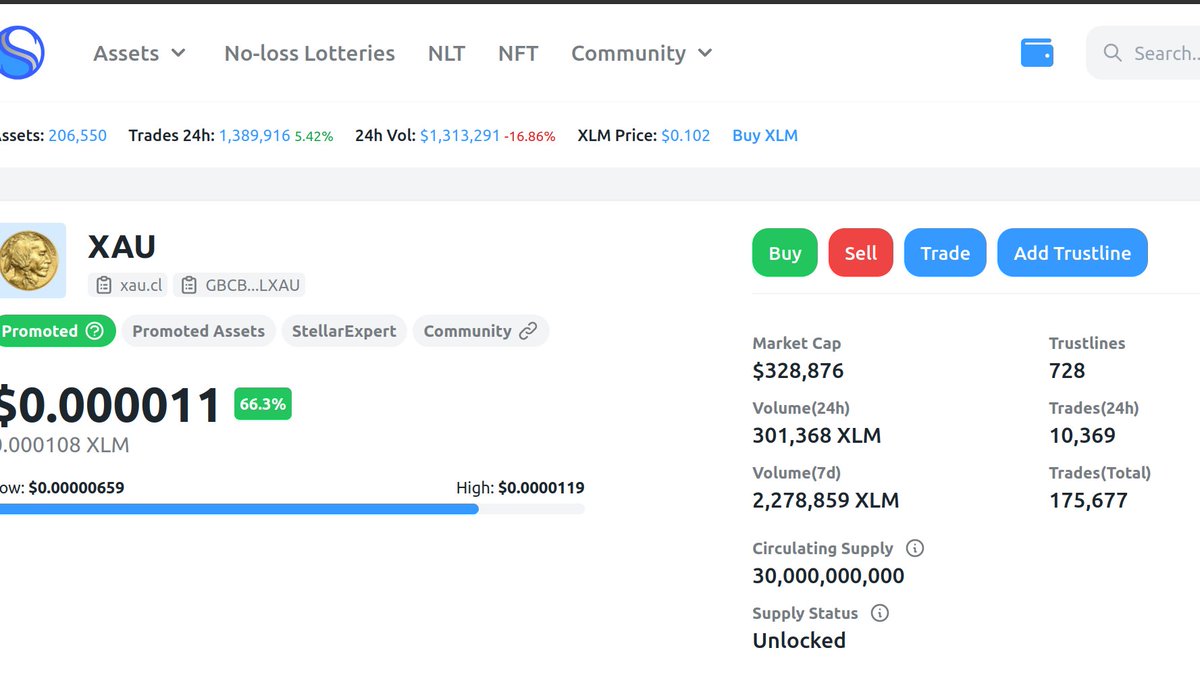This screenshot has width=1200, height=675.
Task: Open the NLT menu item
Action: coord(446,53)
